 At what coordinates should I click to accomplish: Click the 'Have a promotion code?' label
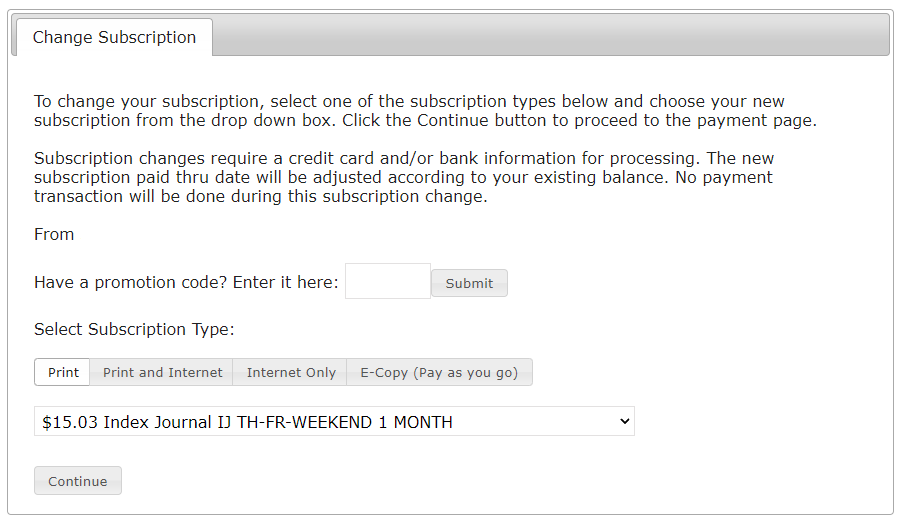click(186, 283)
